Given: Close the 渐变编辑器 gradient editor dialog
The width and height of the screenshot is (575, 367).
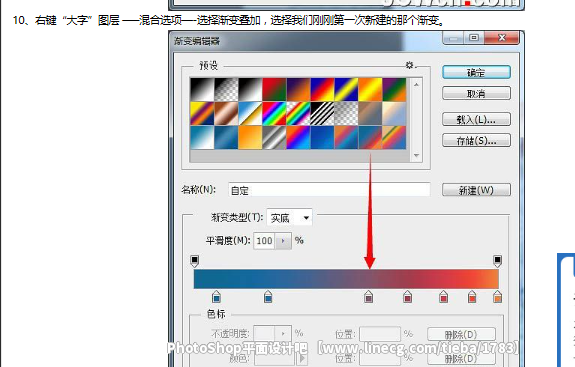Looking at the screenshot, I should click(502, 38).
